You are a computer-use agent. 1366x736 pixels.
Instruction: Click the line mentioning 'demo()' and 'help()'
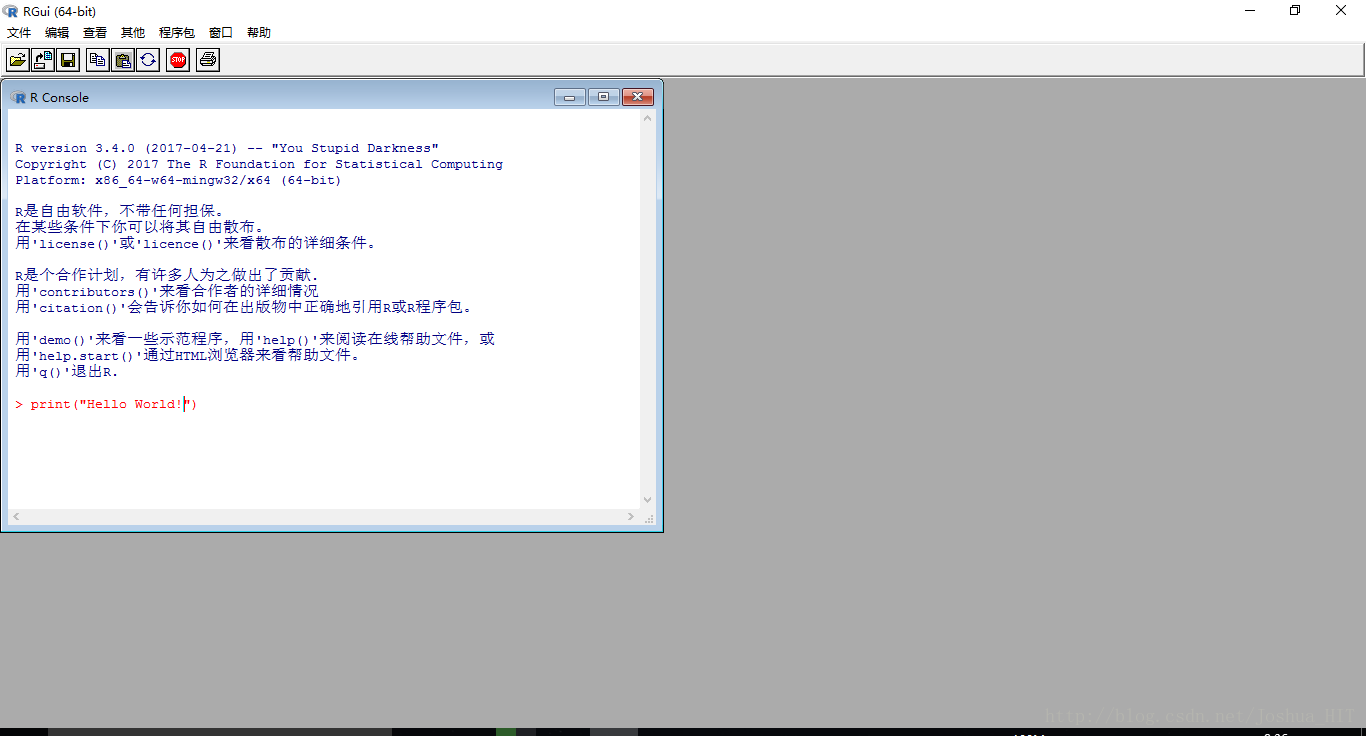pyautogui.click(x=255, y=339)
